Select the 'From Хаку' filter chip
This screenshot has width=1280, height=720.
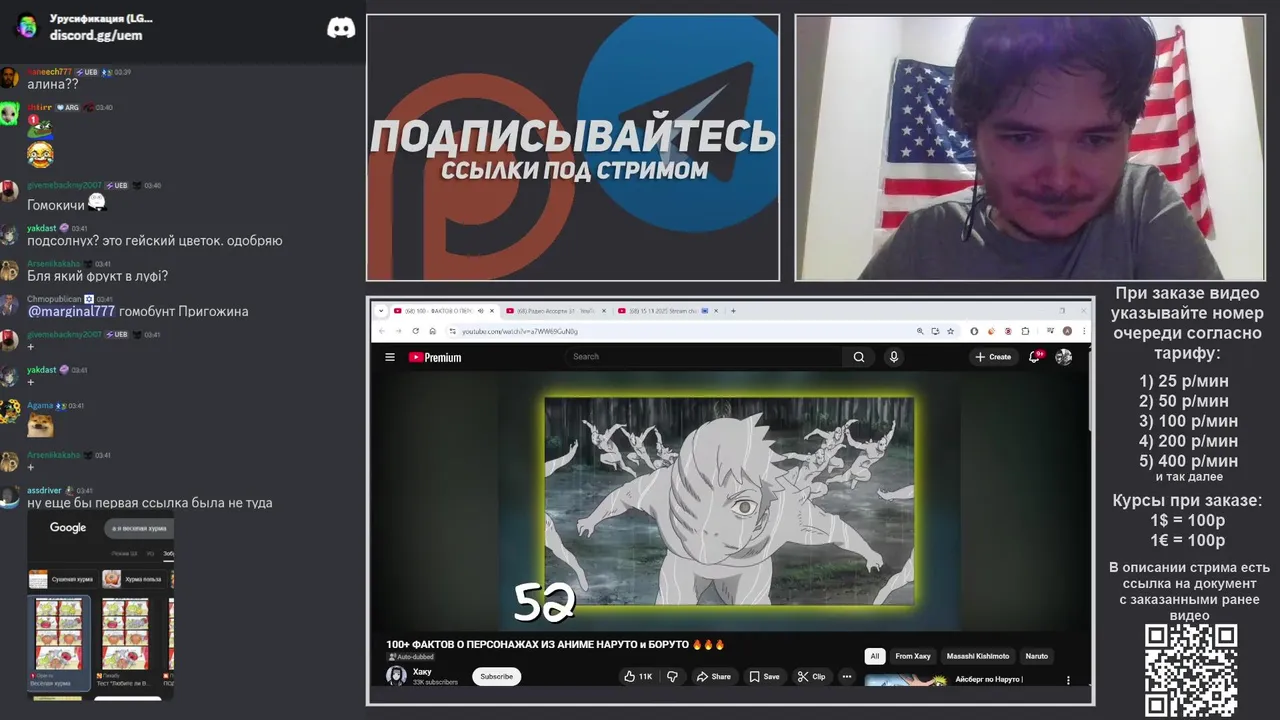pos(913,656)
